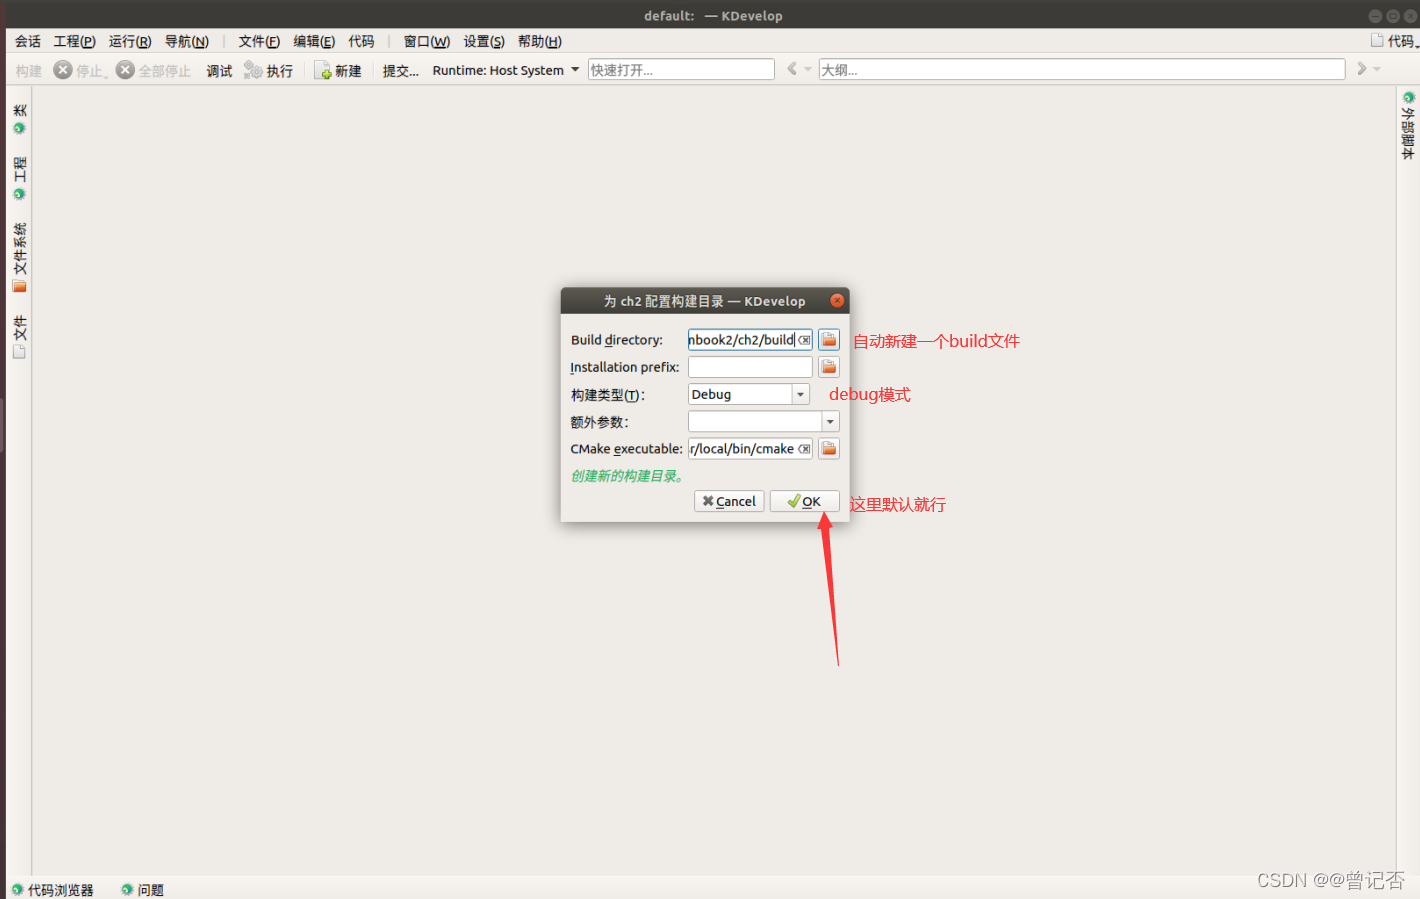This screenshot has height=899, width=1420.
Task: Click the Outline (大纲) input field
Action: point(1082,69)
